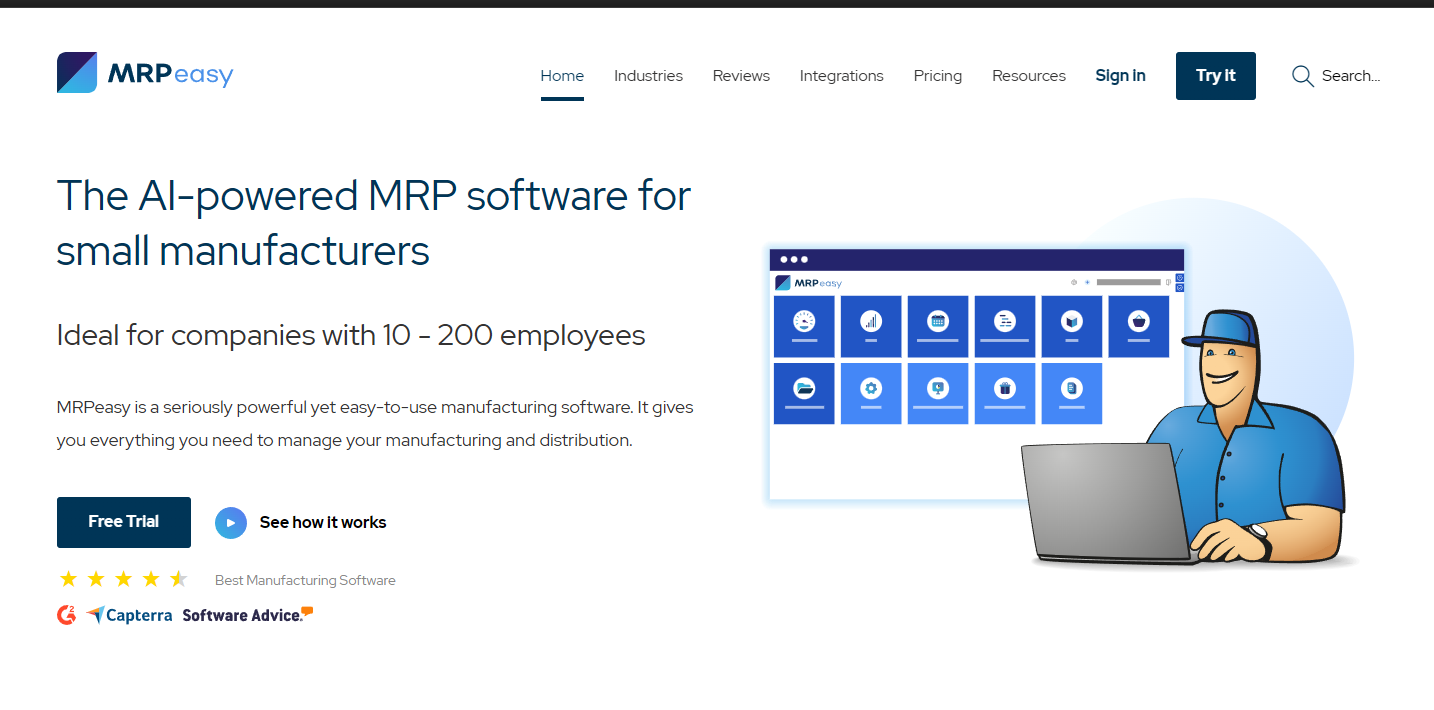Focus the Search... input field
The image size is (1434, 710).
coord(1351,76)
